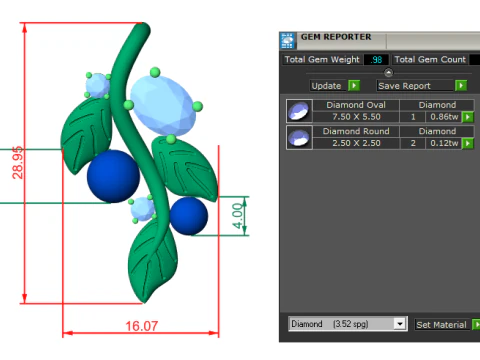Click the Update button
The width and height of the screenshot is (480, 360).
[x=326, y=86]
